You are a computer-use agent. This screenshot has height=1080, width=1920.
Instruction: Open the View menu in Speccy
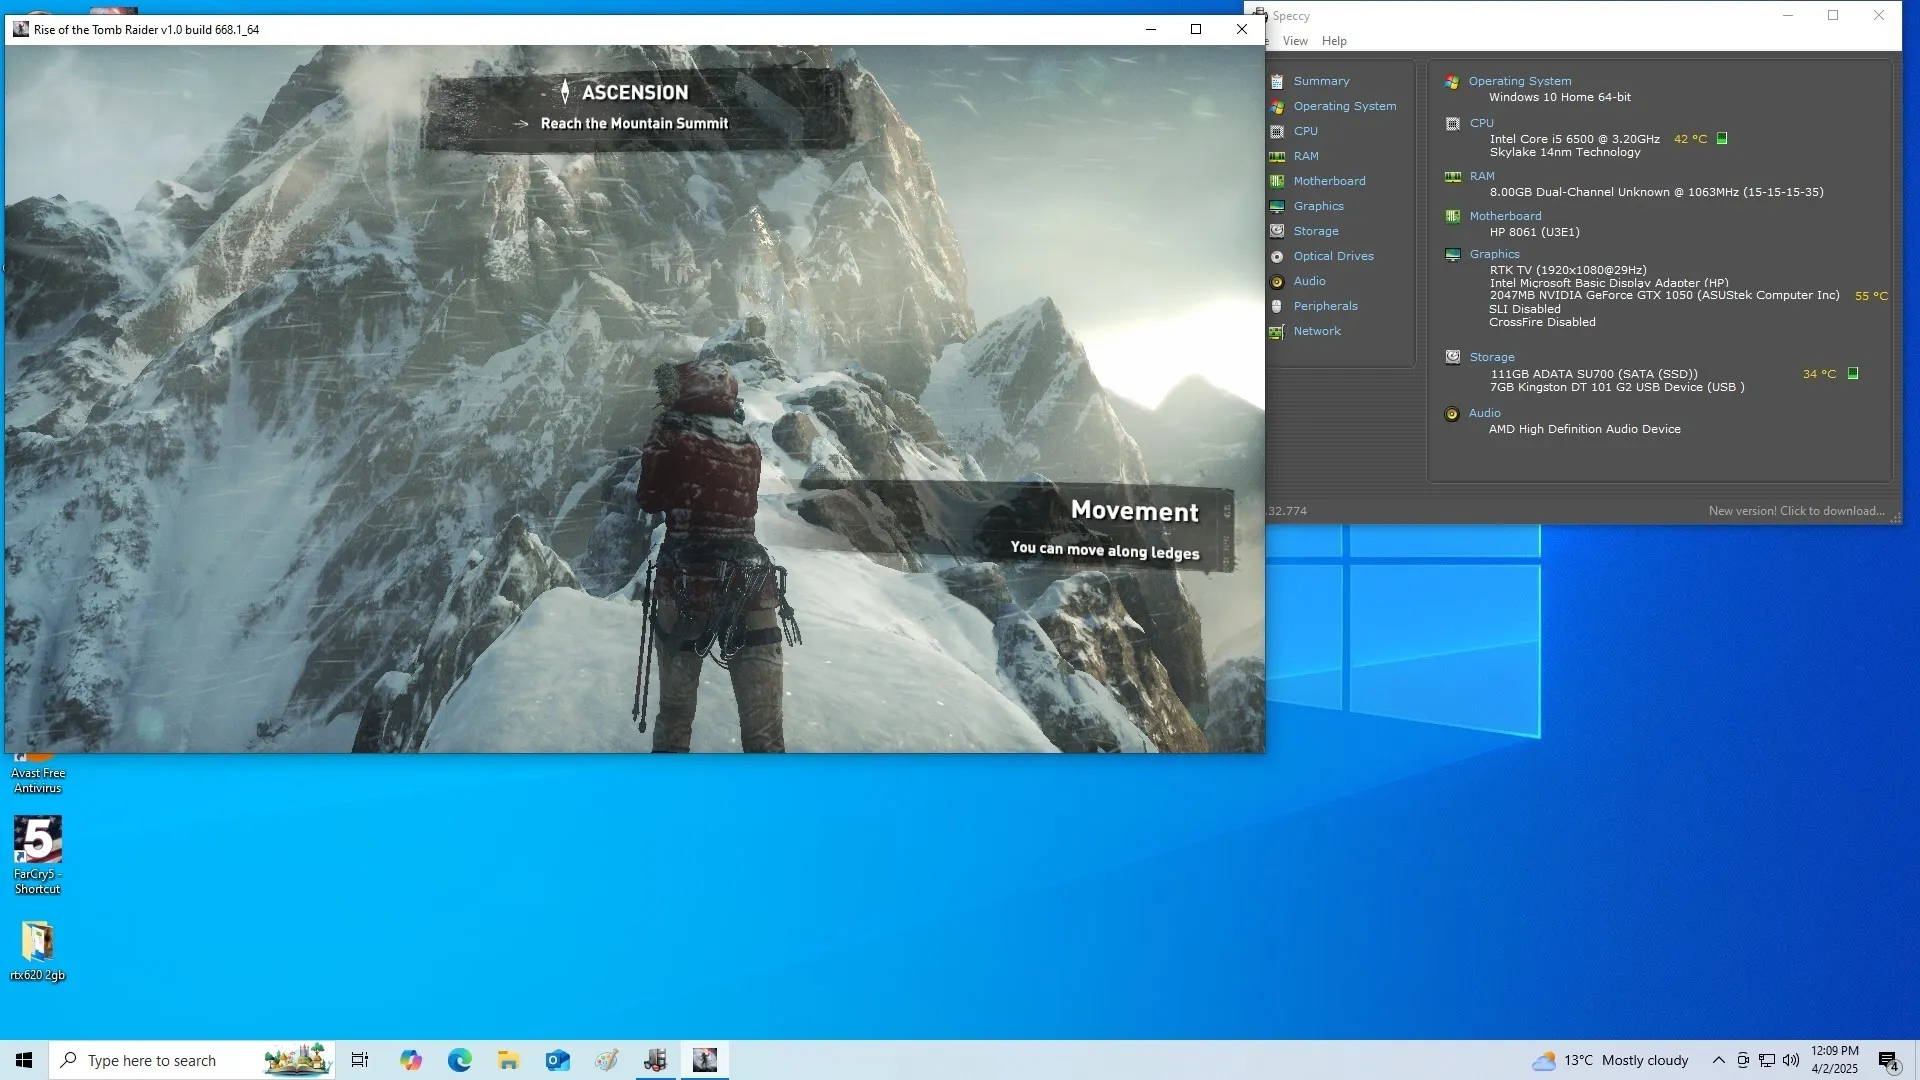coord(1295,41)
